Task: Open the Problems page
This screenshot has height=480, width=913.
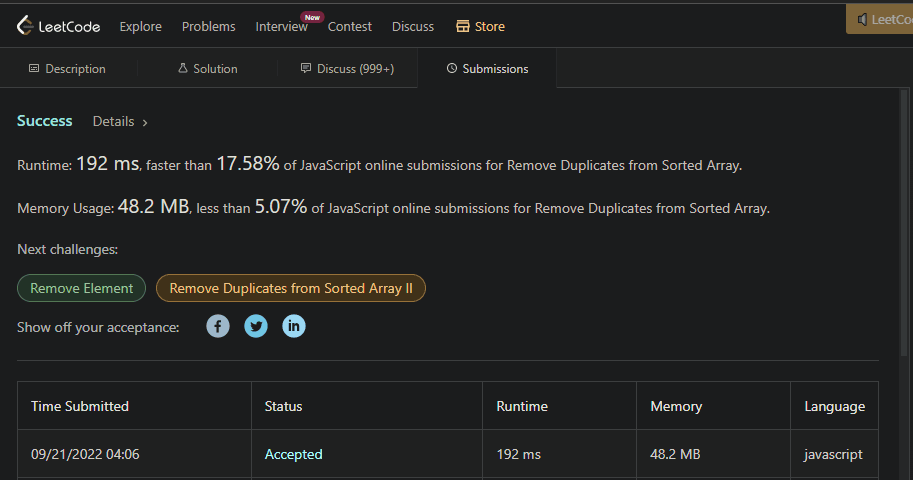Action: (x=208, y=26)
